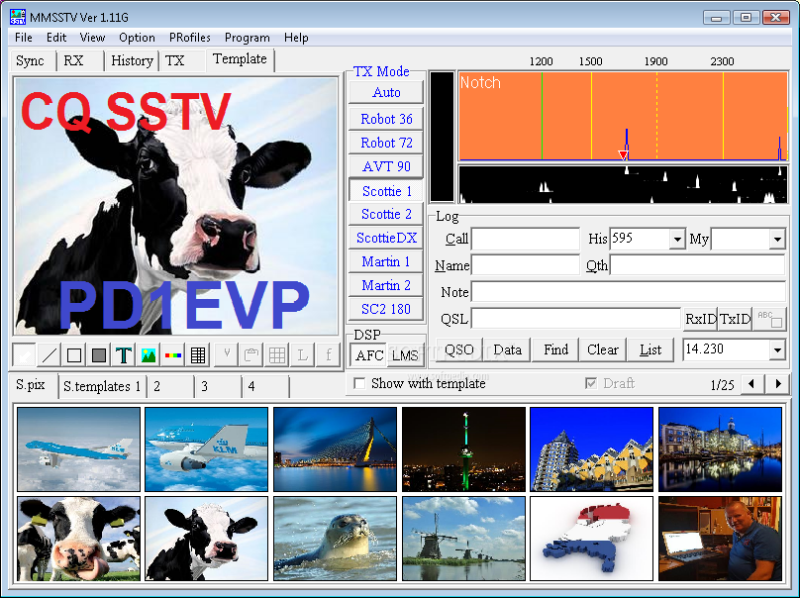Go to previous stock page arrow
The height and width of the screenshot is (598, 800).
752,384
